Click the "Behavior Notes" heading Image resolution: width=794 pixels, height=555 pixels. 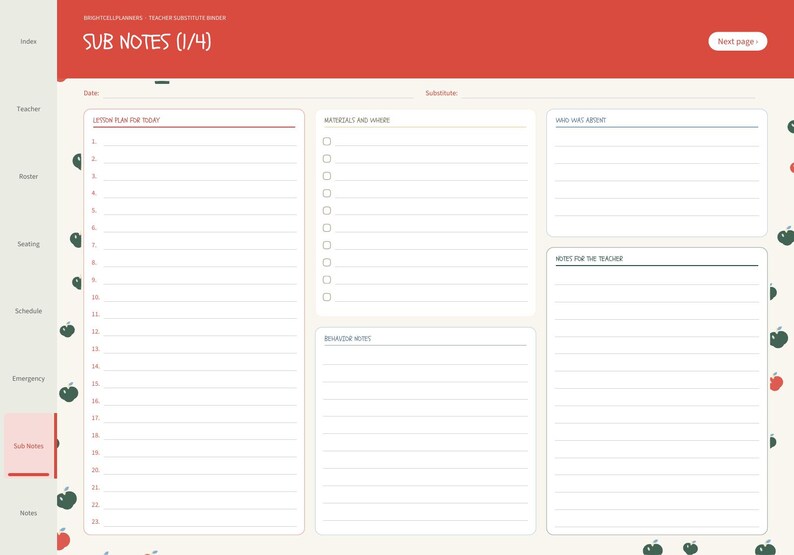(x=347, y=338)
